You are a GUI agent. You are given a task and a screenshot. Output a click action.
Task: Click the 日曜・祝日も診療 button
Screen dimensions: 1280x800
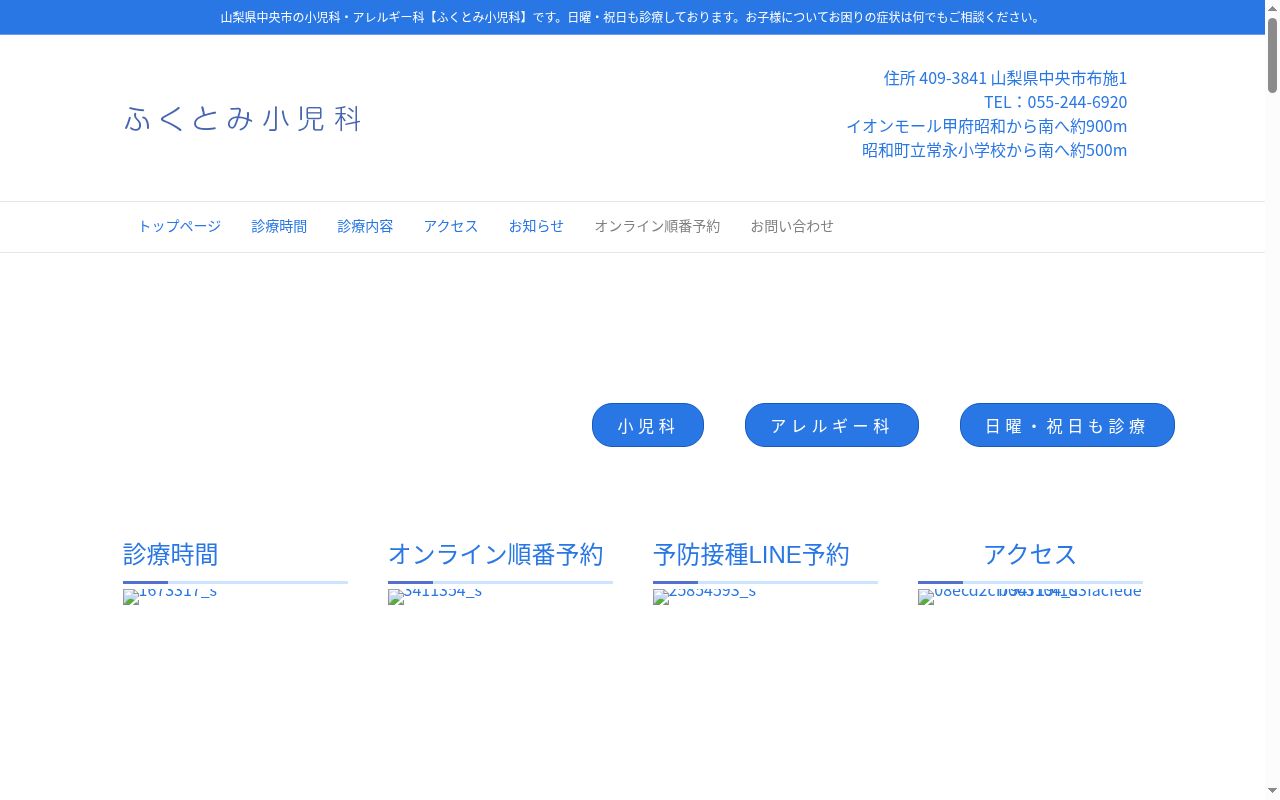point(1067,425)
